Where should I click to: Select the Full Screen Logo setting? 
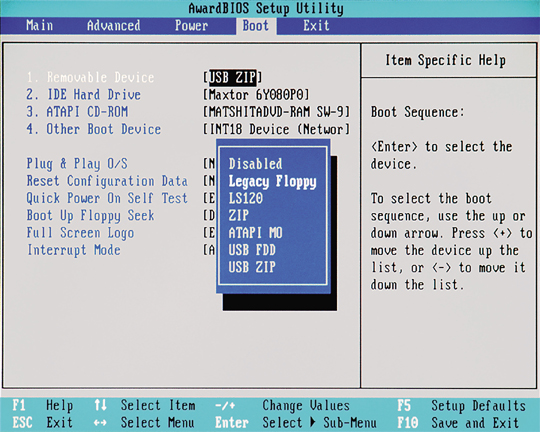tap(80, 233)
